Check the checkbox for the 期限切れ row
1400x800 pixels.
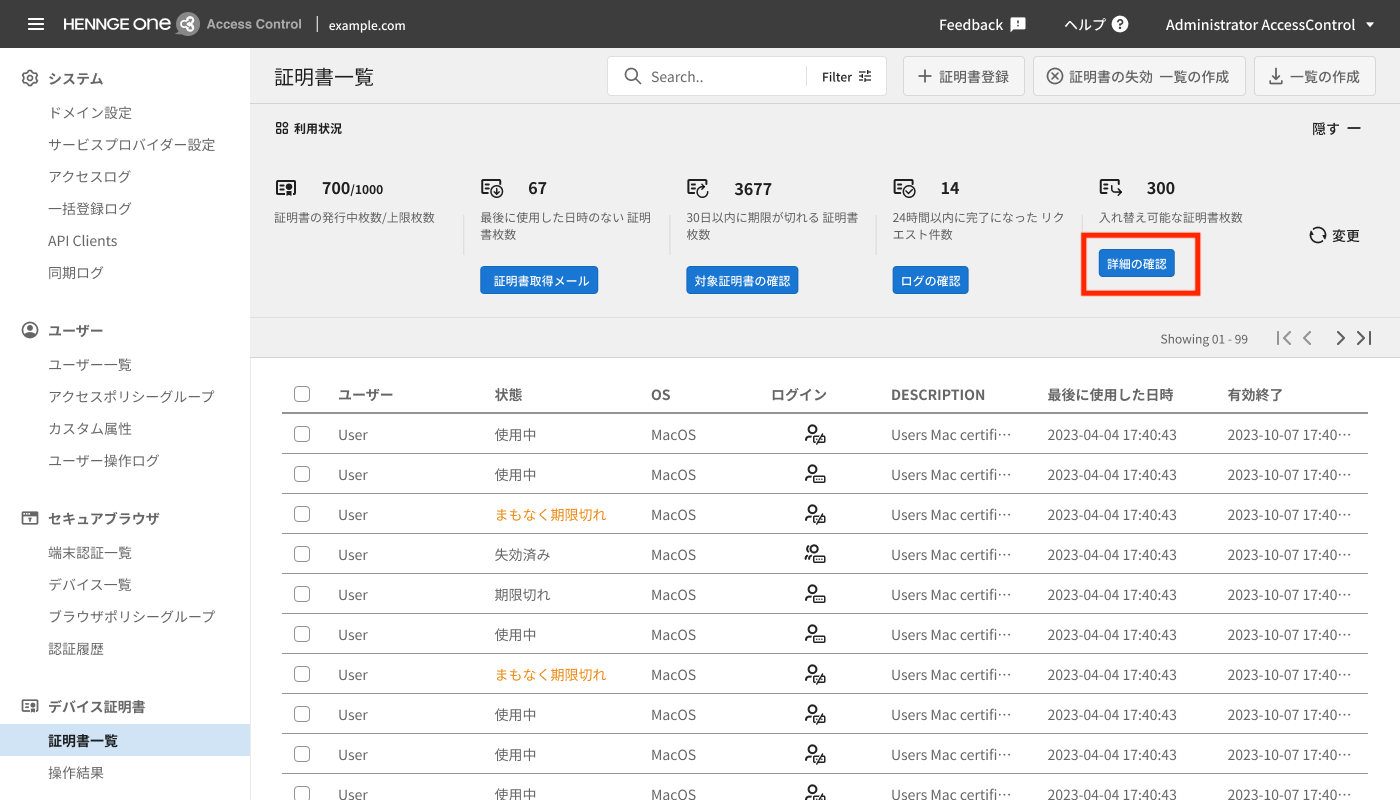point(302,594)
